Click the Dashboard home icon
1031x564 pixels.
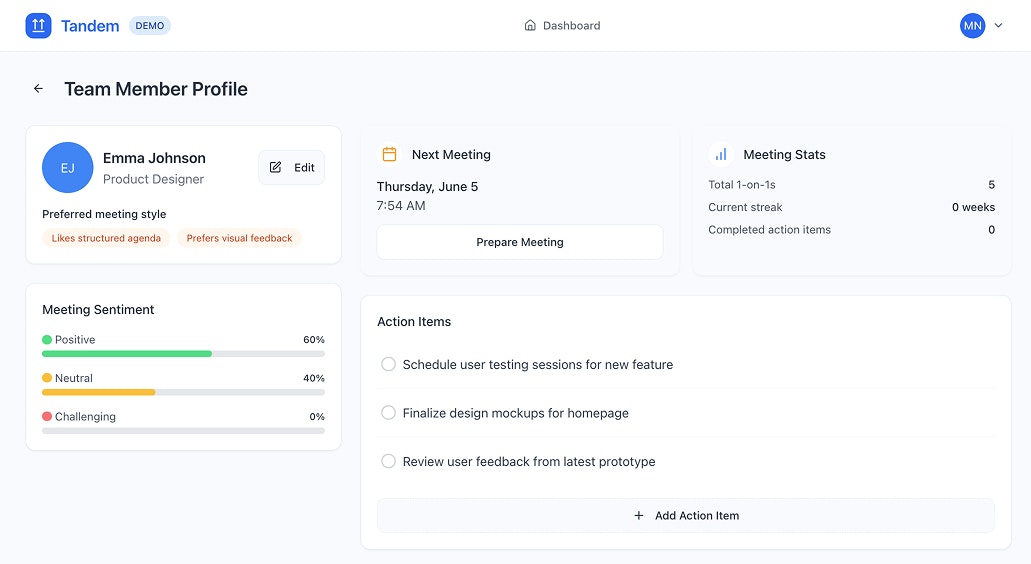530,26
